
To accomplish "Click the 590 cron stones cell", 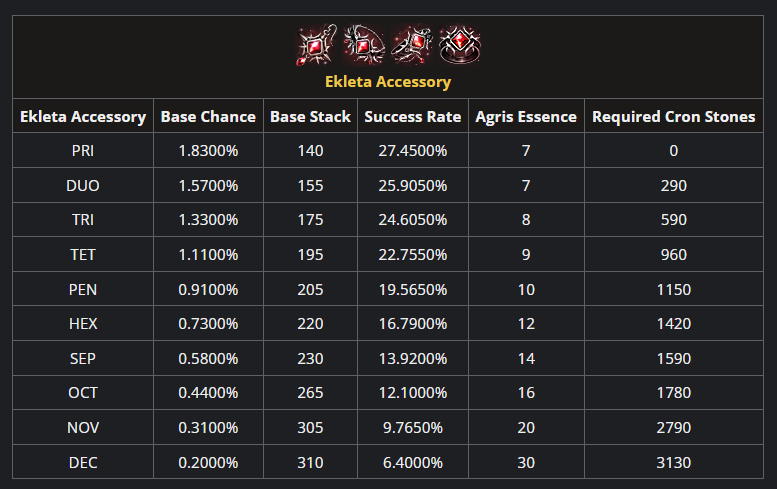I will point(673,219).
